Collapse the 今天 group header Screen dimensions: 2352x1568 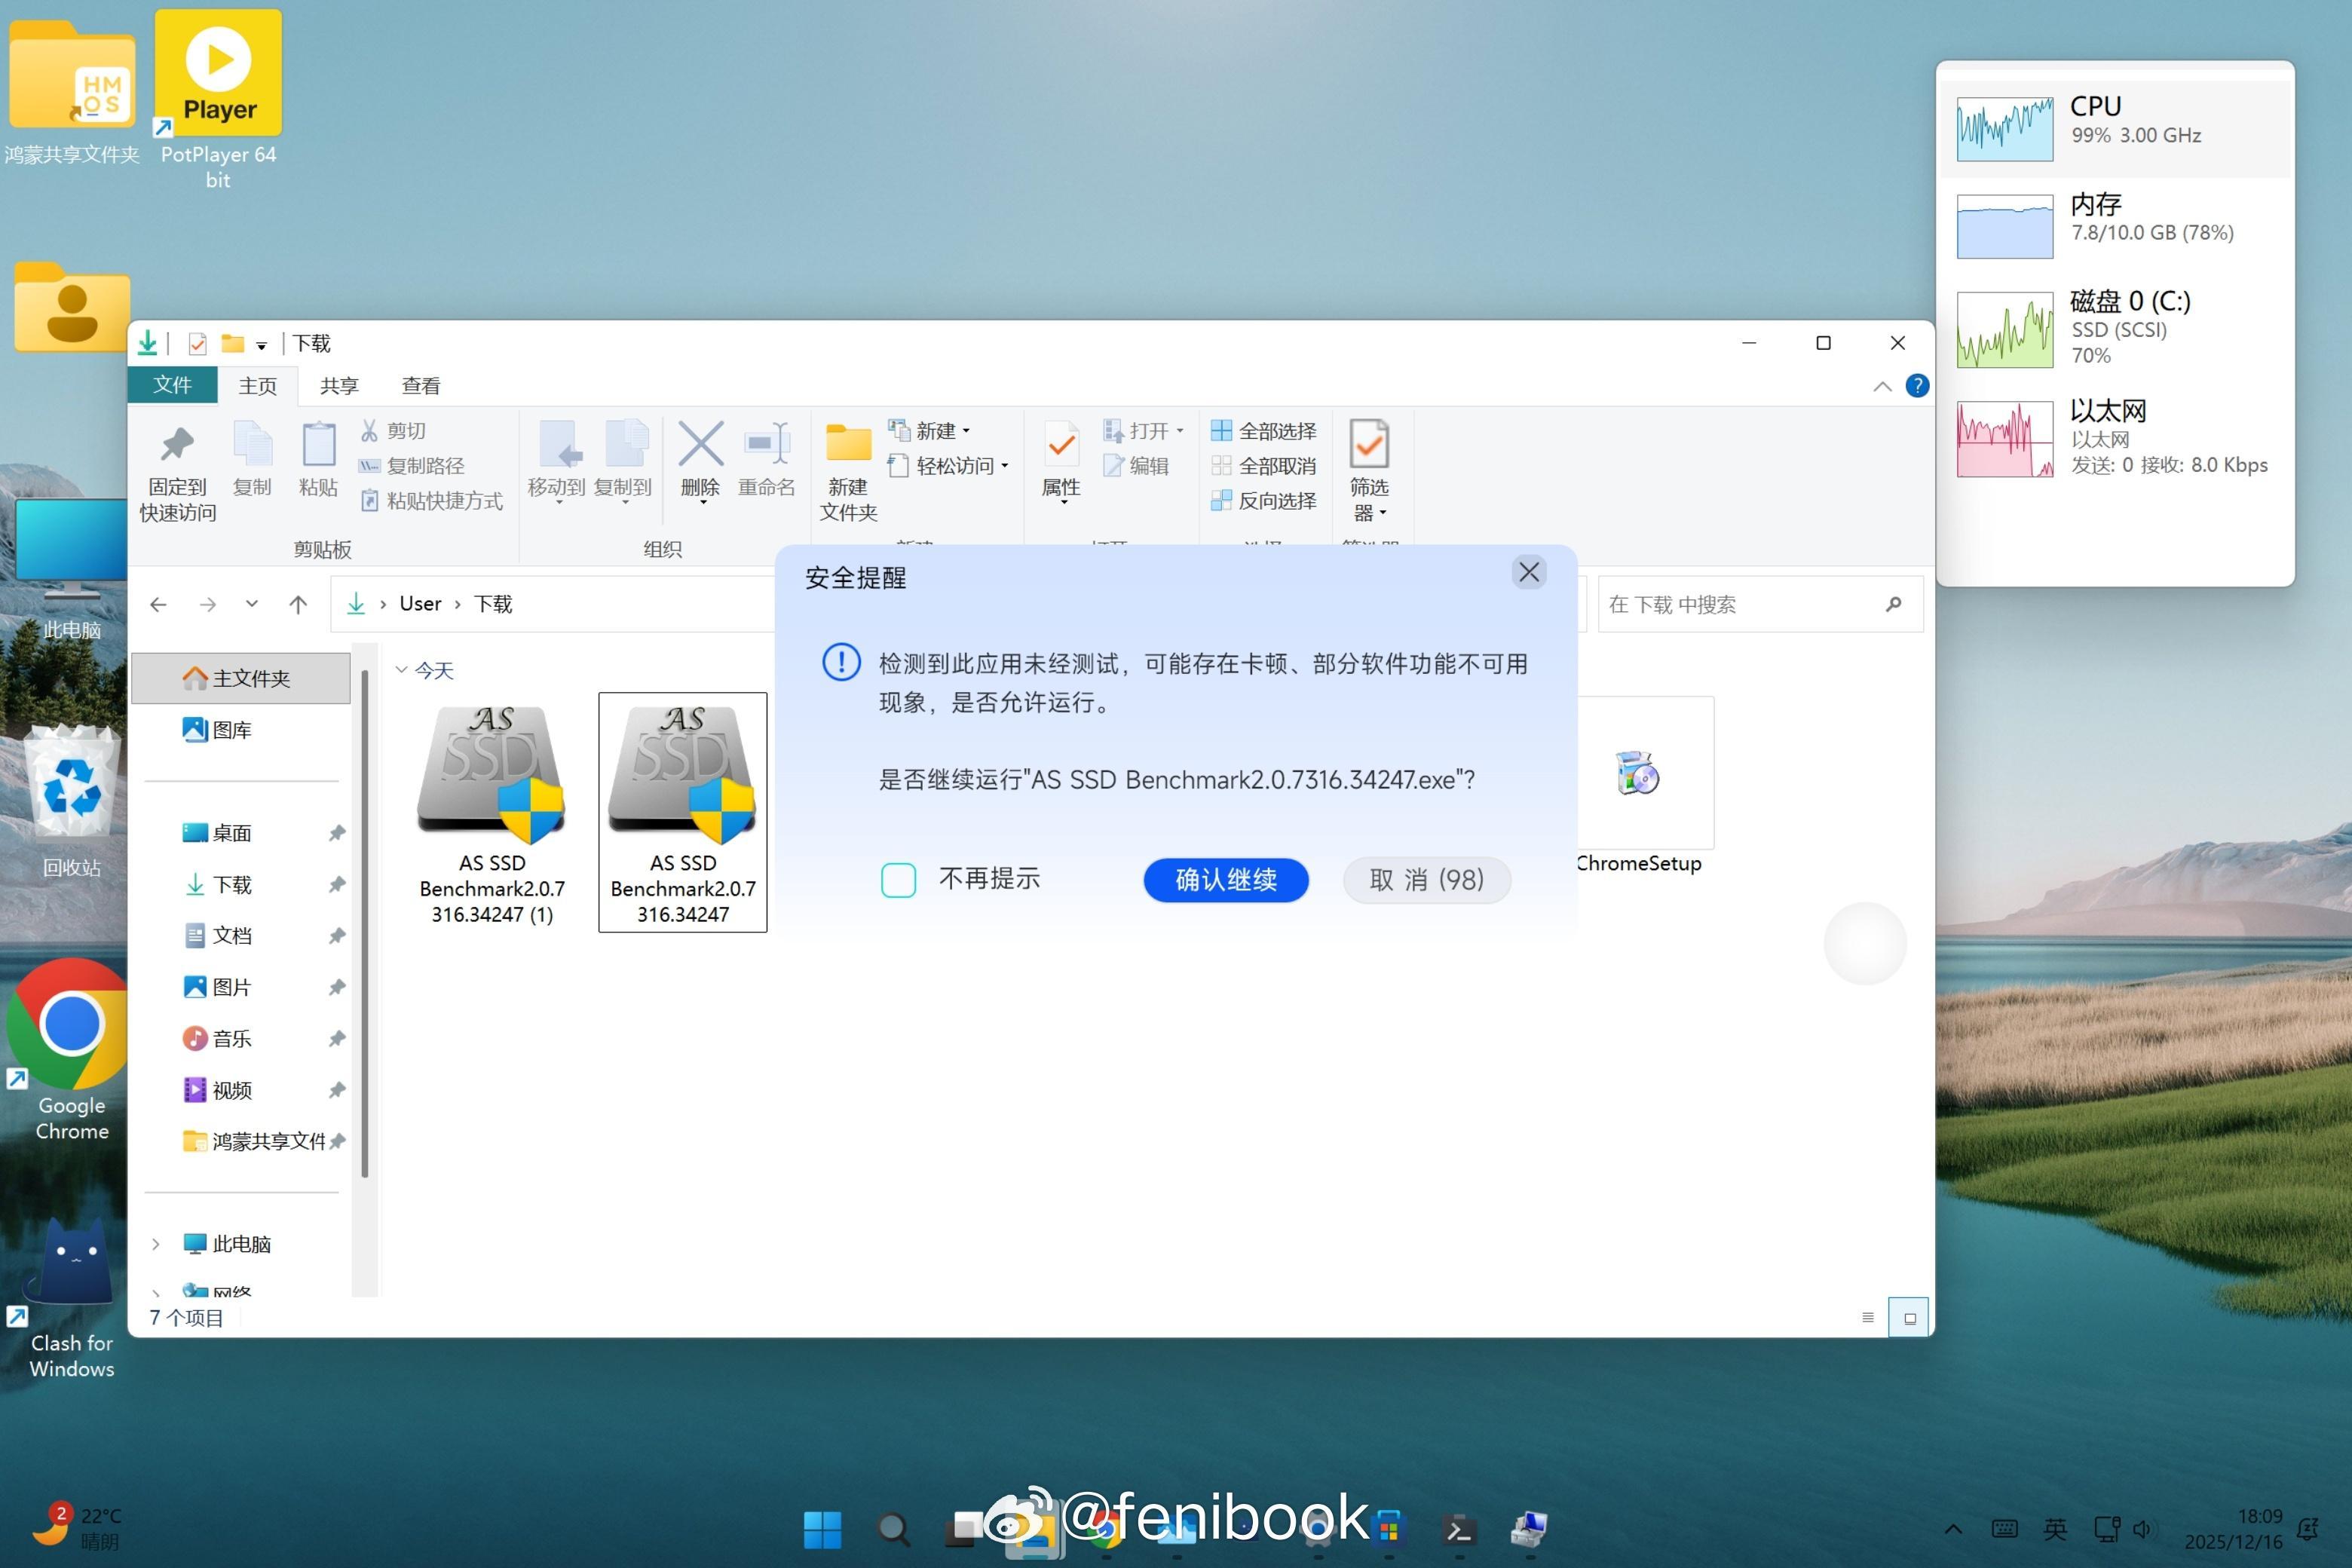point(402,670)
